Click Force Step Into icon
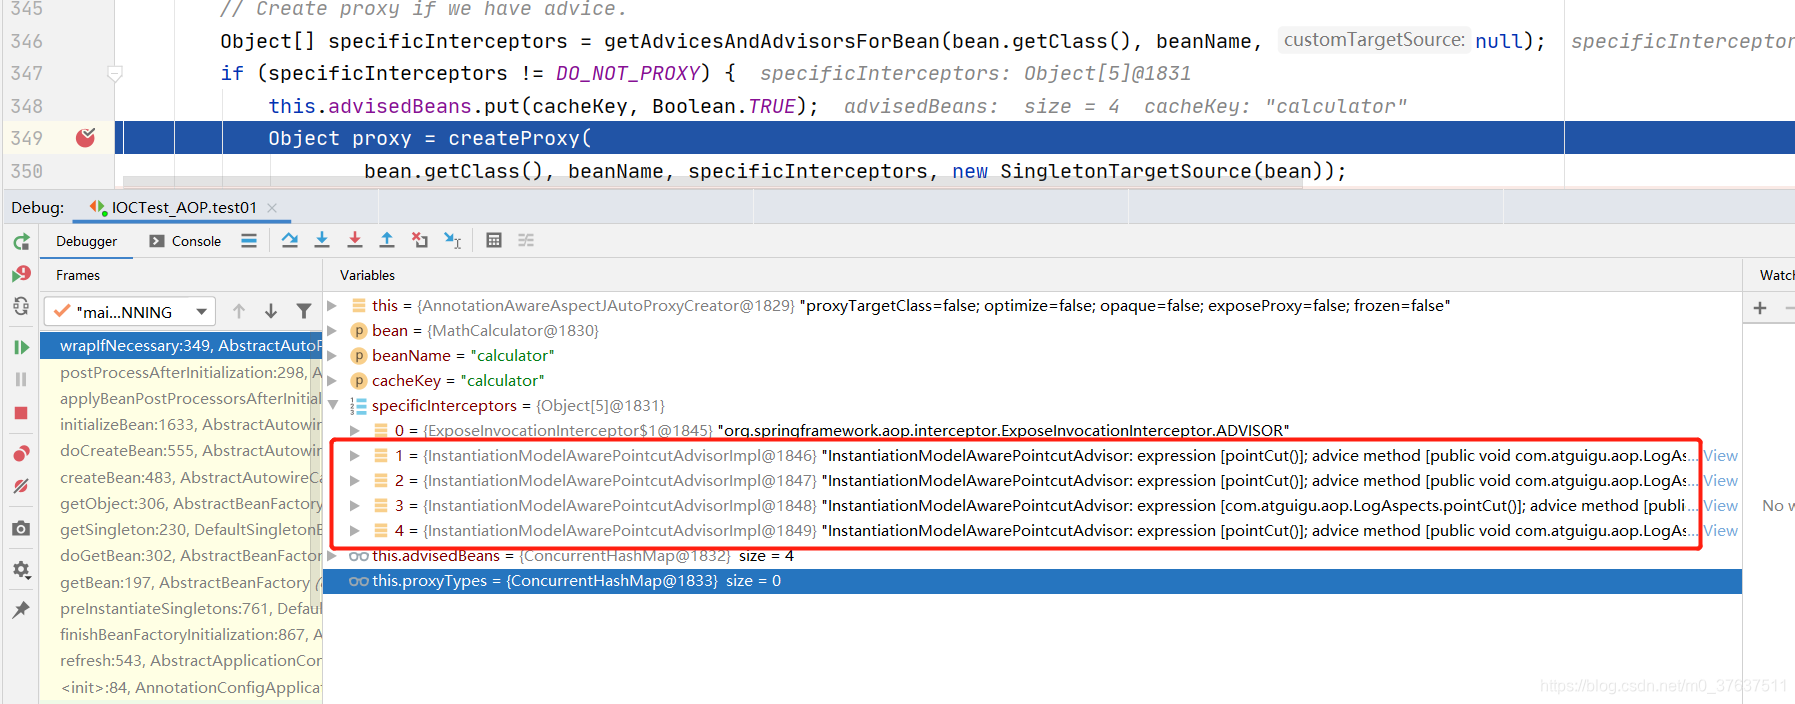 355,240
